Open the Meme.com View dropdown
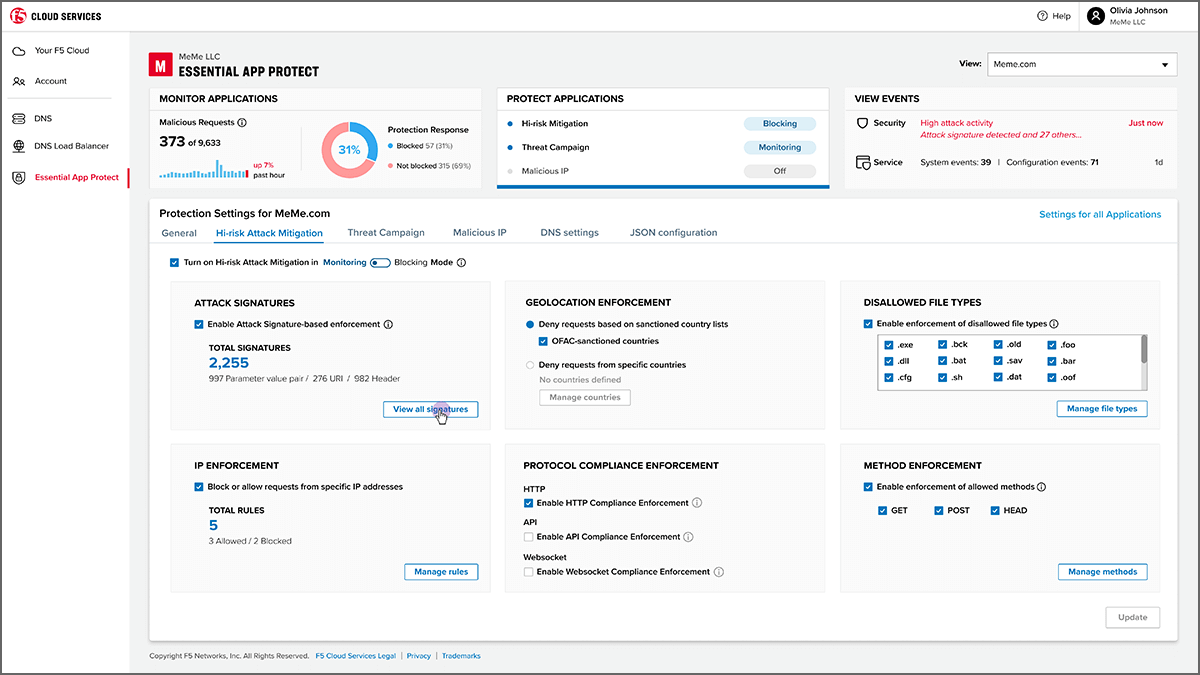Image resolution: width=1200 pixels, height=675 pixels. pos(1081,64)
